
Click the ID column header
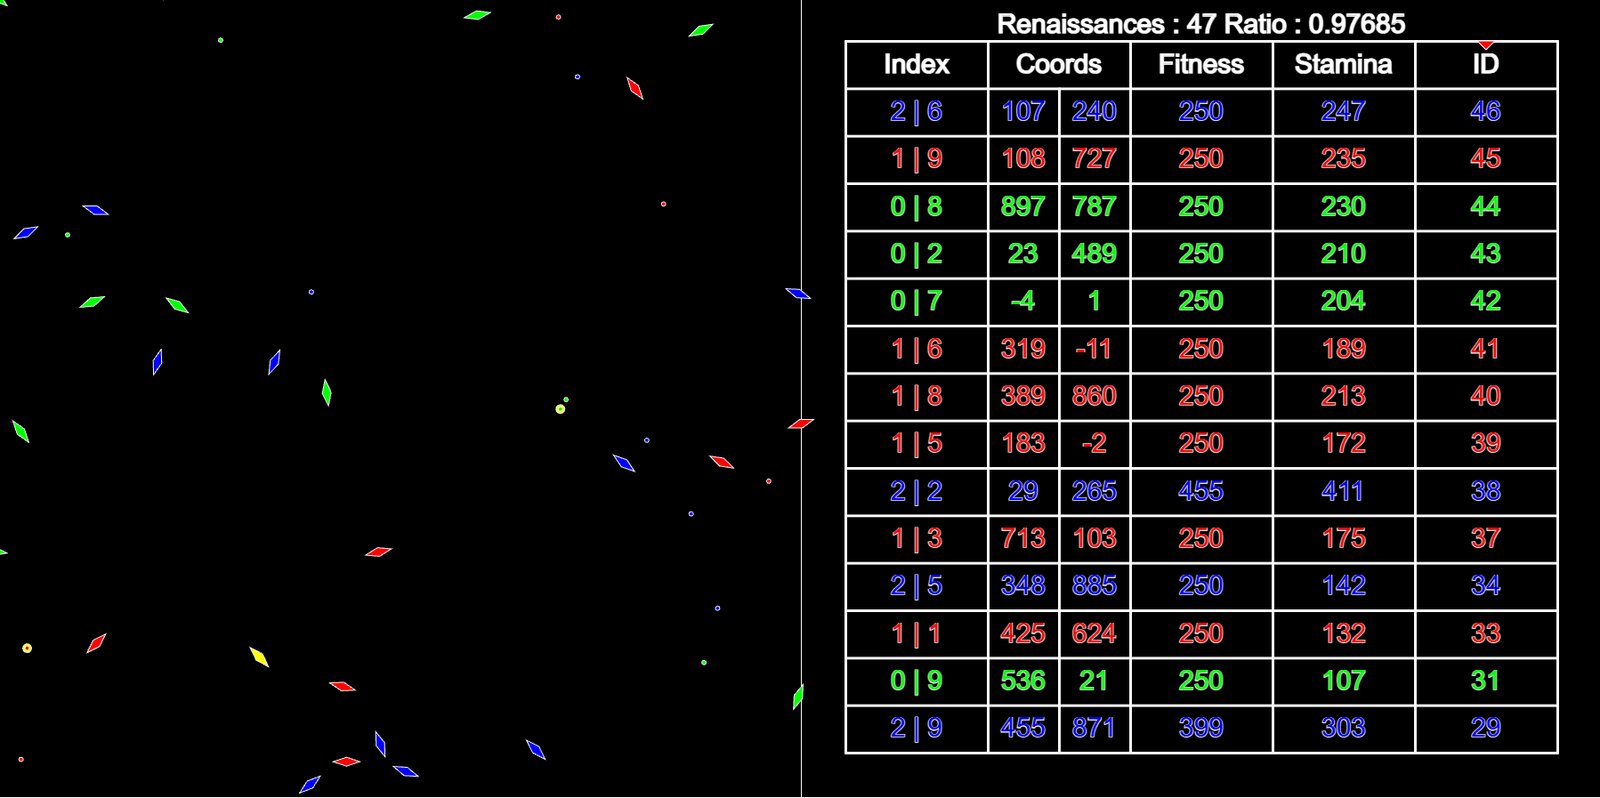click(1485, 64)
